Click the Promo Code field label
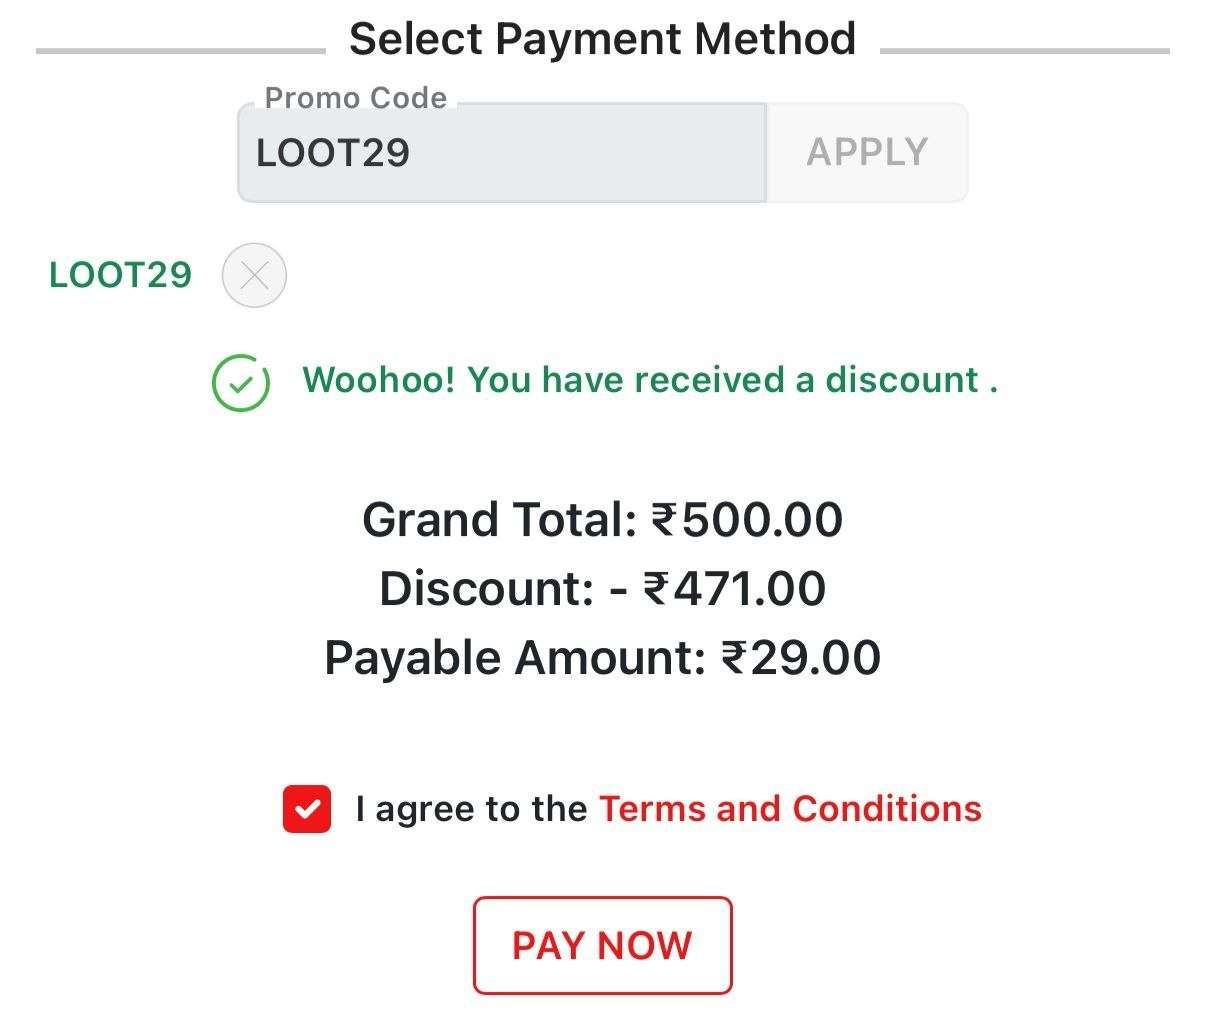This screenshot has height=1026, width=1206. click(355, 98)
